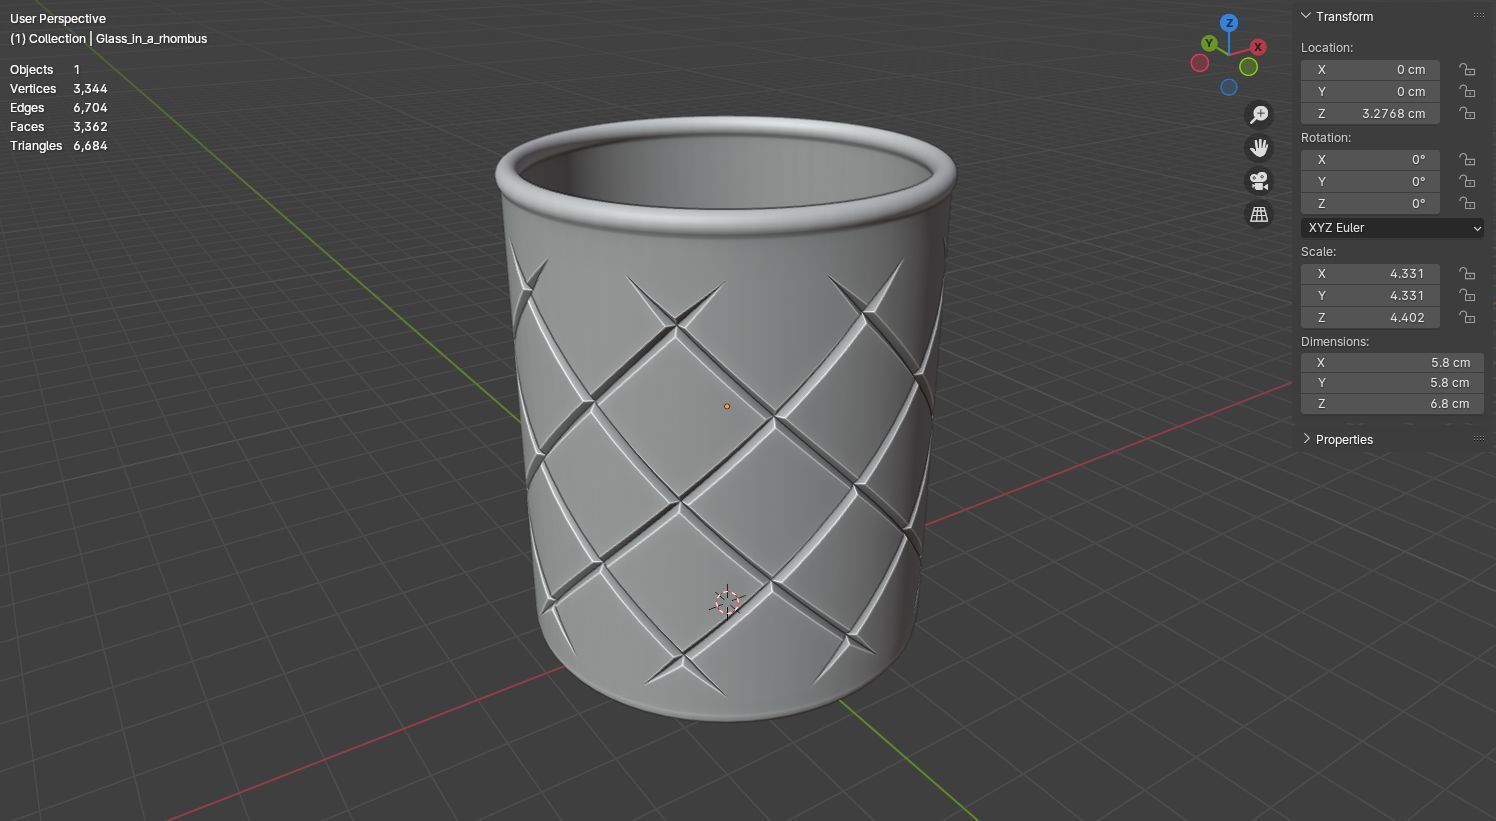Click the negative Y axis gizmo circle
1496x821 pixels.
(x=1248, y=67)
